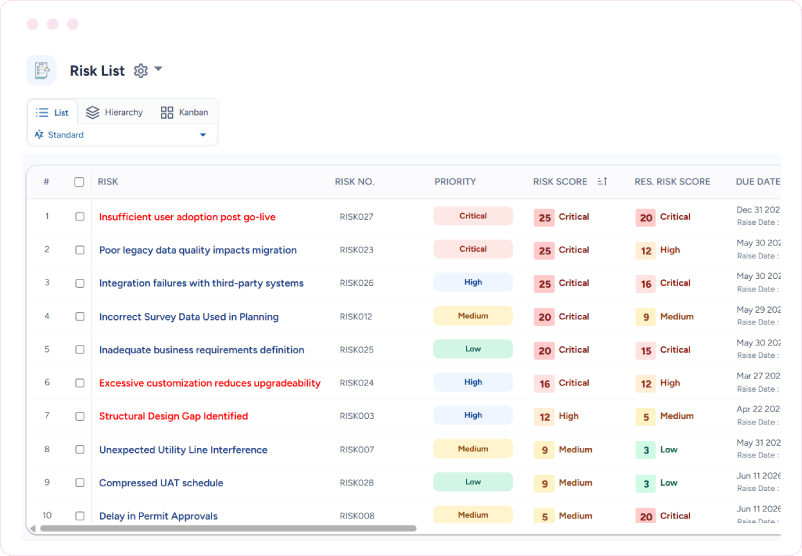Click the Medium priority badge for RISK012
This screenshot has width=802, height=556.
[473, 316]
